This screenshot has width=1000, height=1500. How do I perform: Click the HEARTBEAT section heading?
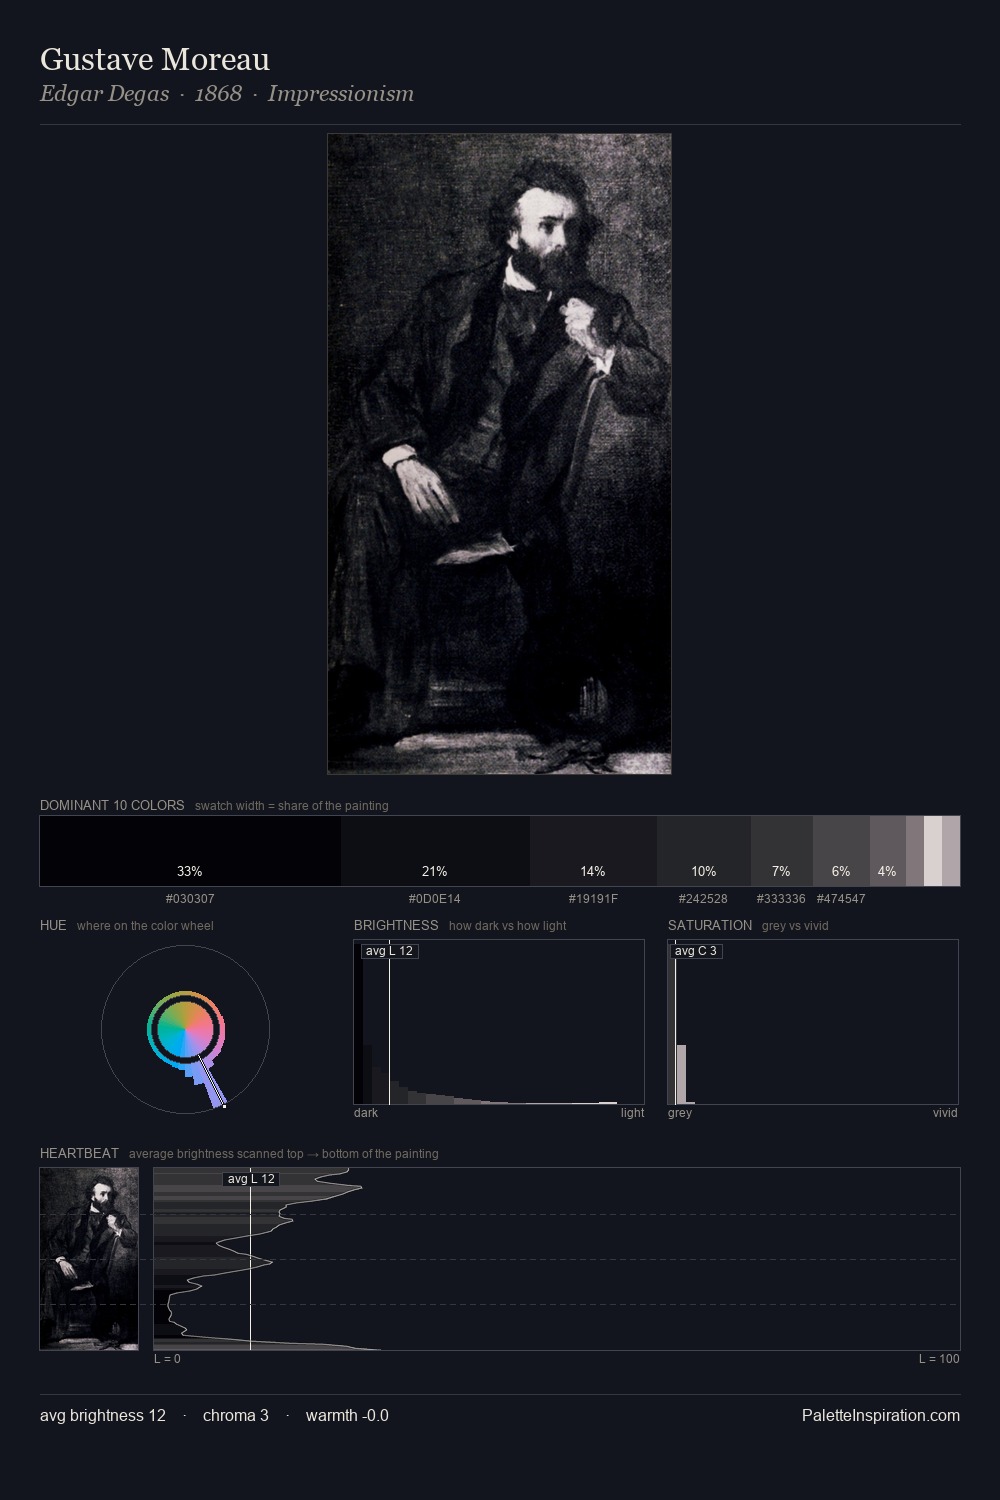click(79, 1153)
